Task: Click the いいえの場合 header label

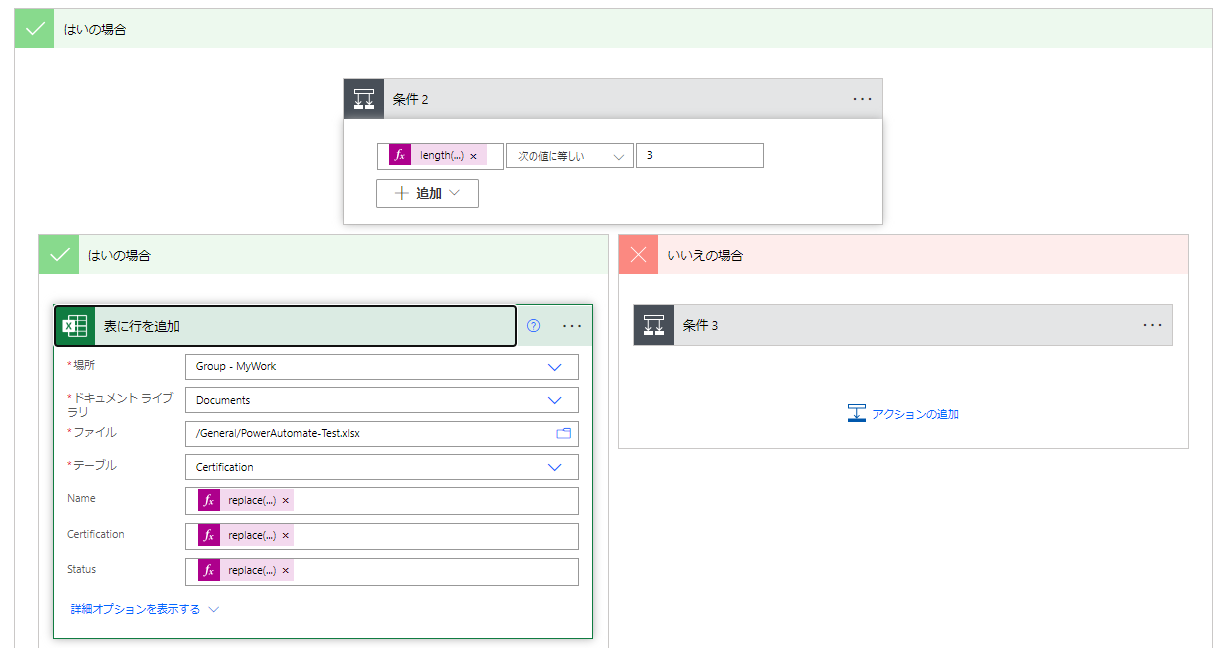Action: [705, 255]
